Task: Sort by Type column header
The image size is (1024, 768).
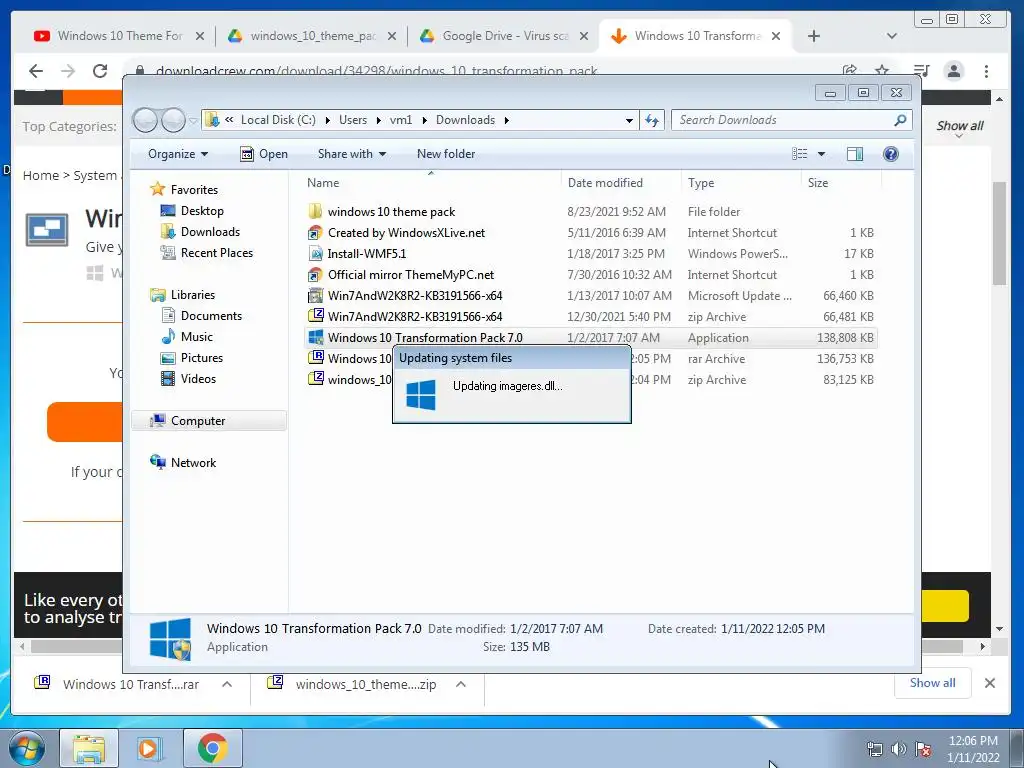Action: click(741, 183)
